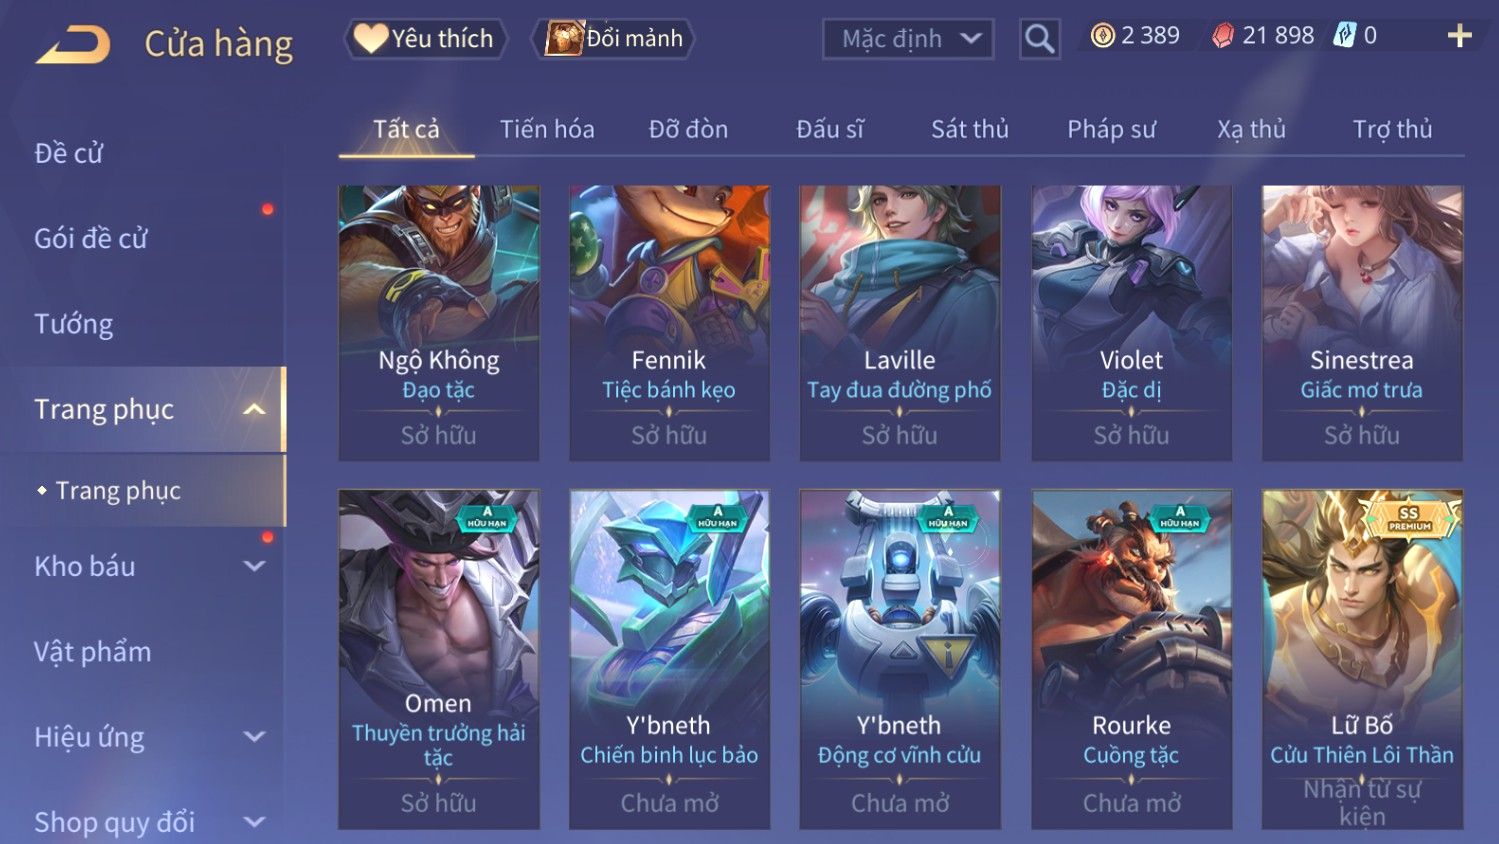
Task: Tap the gold coin balance icon
Action: 1102,36
